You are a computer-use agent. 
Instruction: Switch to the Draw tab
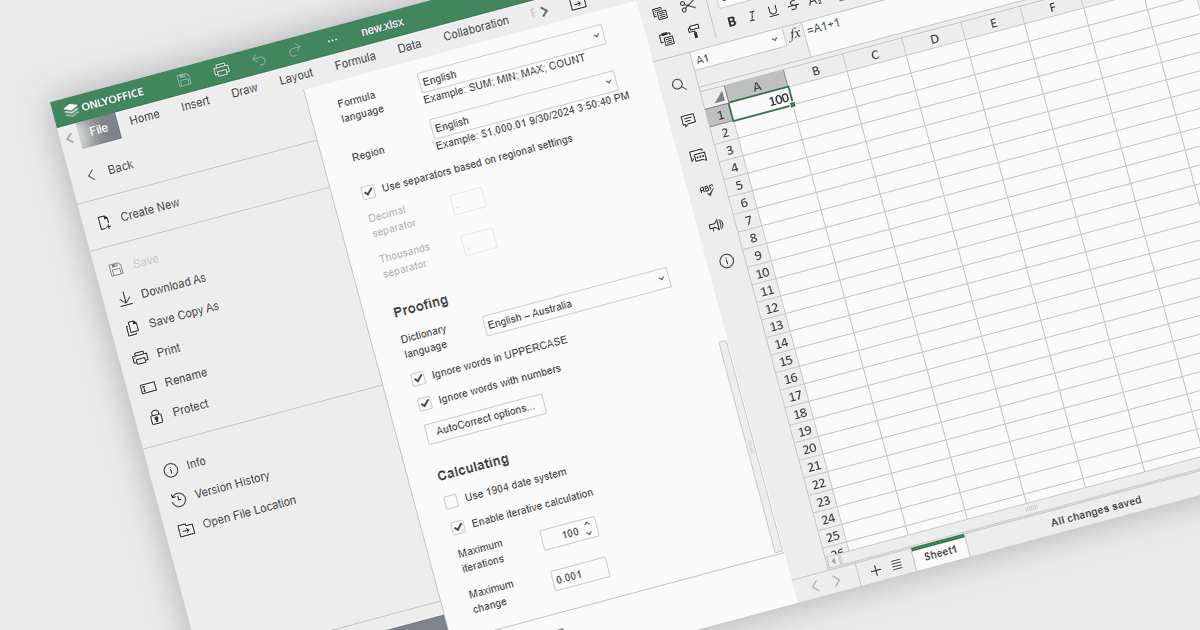coord(244,90)
